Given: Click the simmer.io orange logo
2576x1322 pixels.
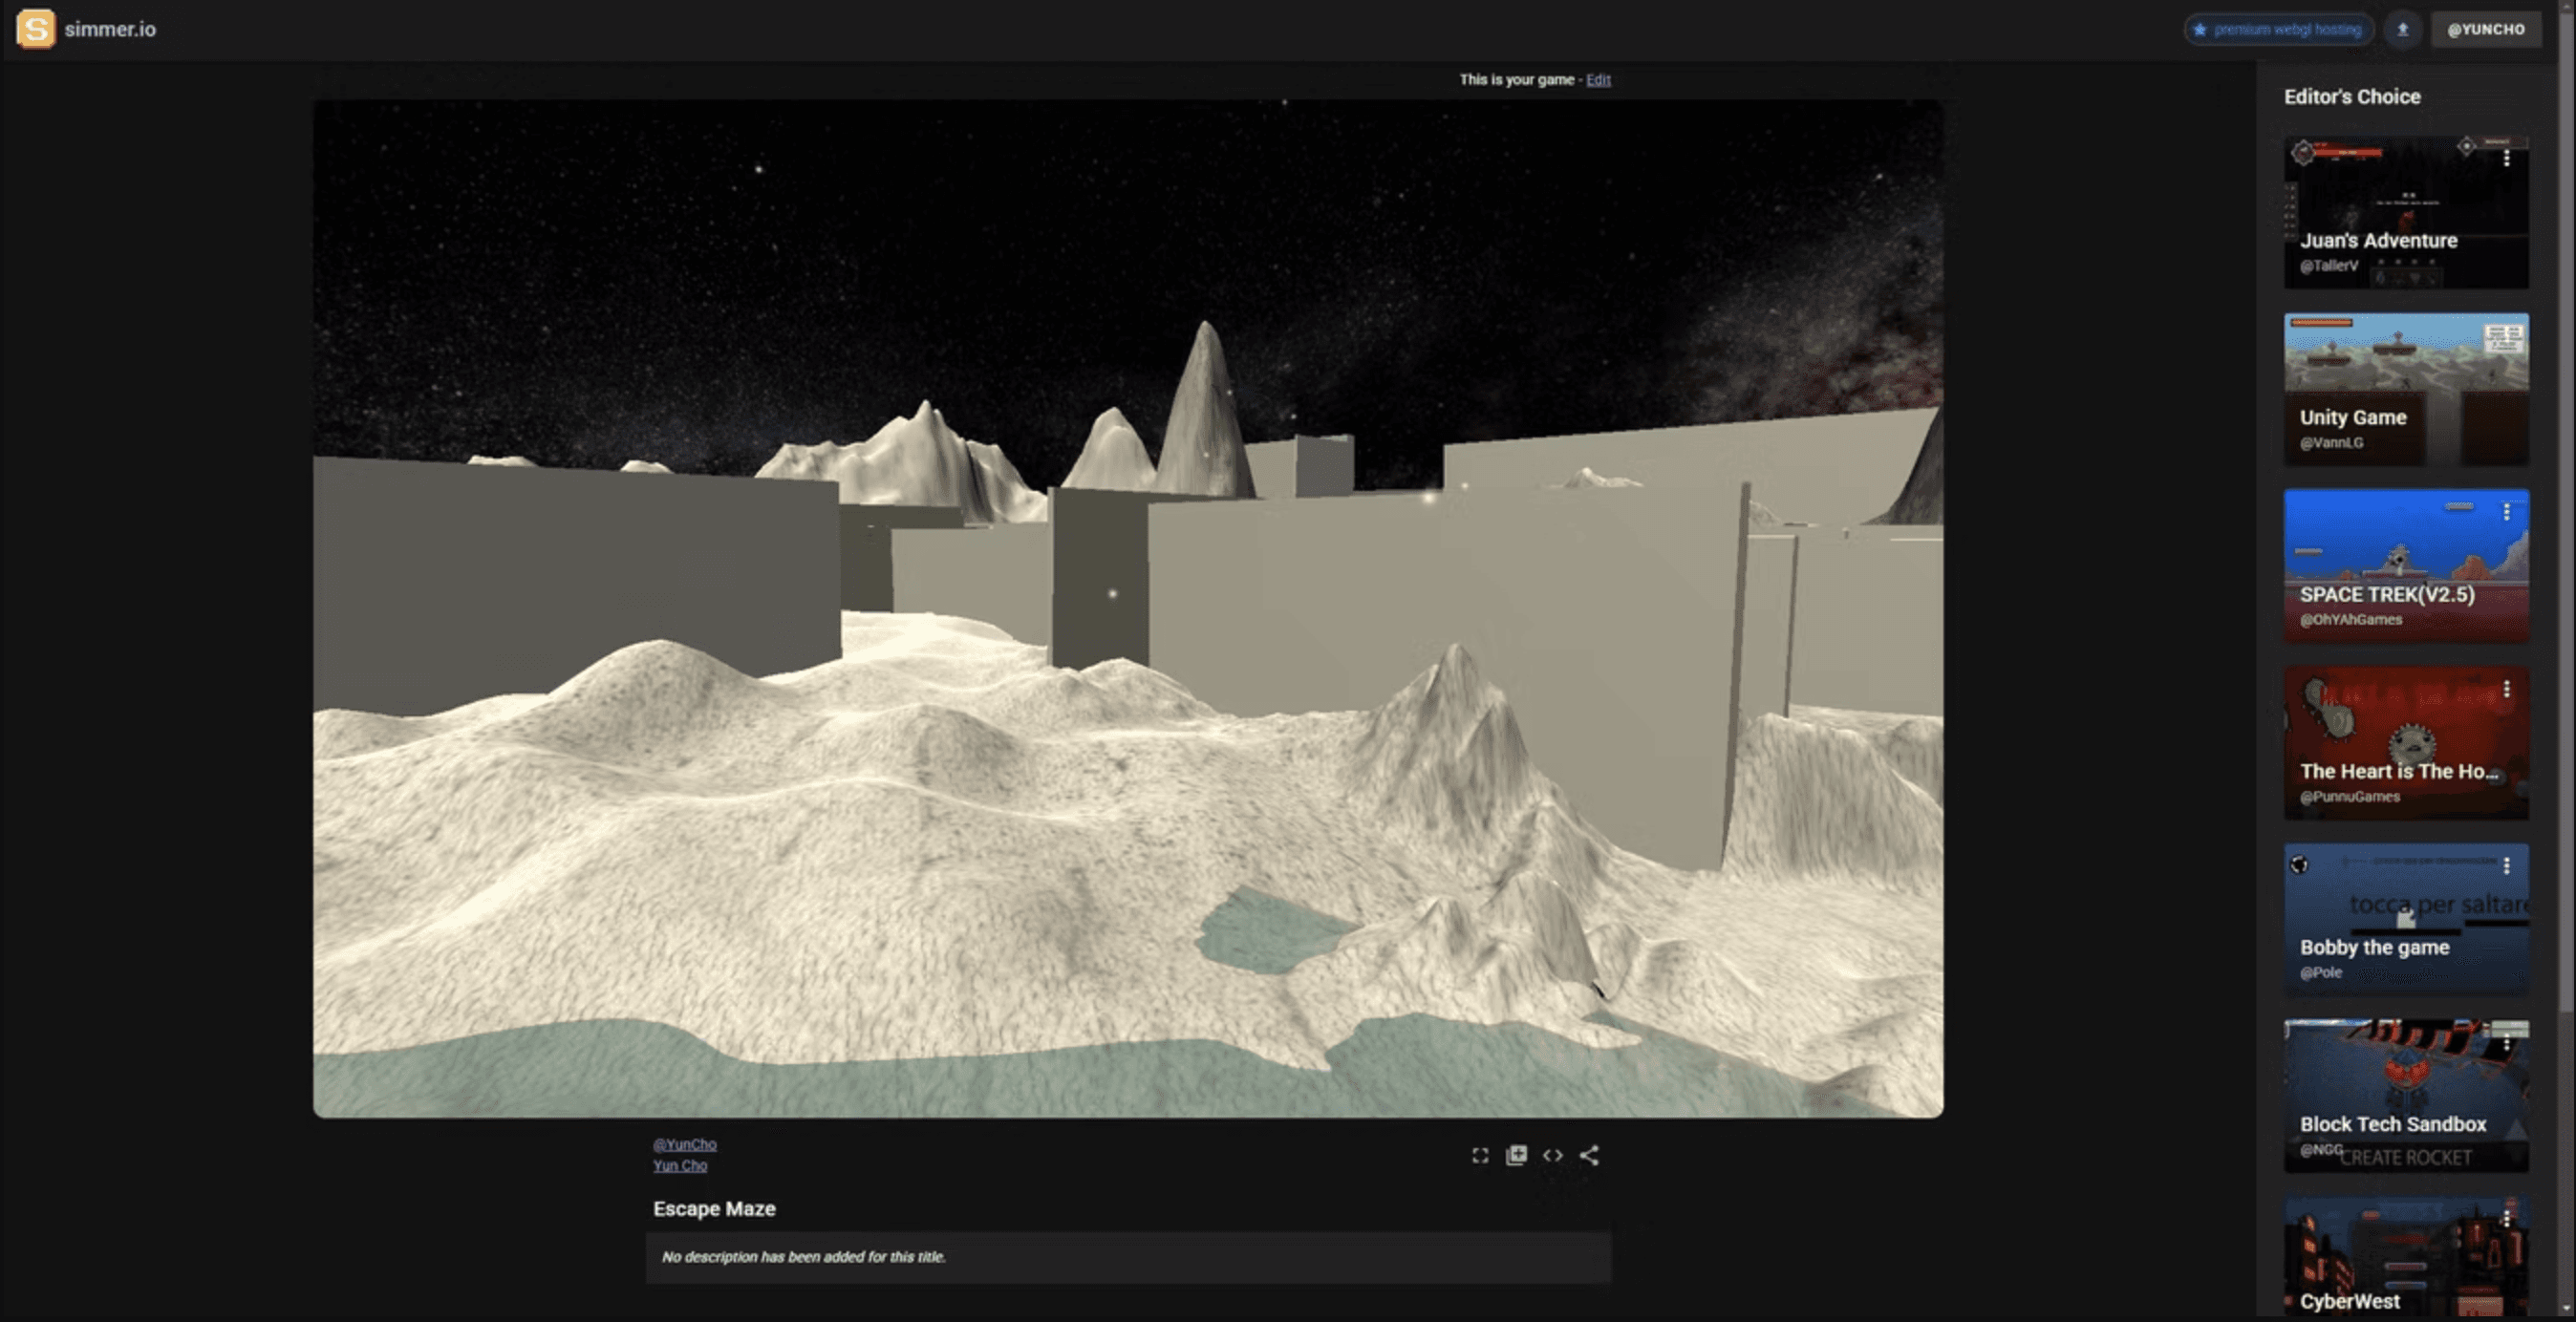Looking at the screenshot, I should pos(36,28).
